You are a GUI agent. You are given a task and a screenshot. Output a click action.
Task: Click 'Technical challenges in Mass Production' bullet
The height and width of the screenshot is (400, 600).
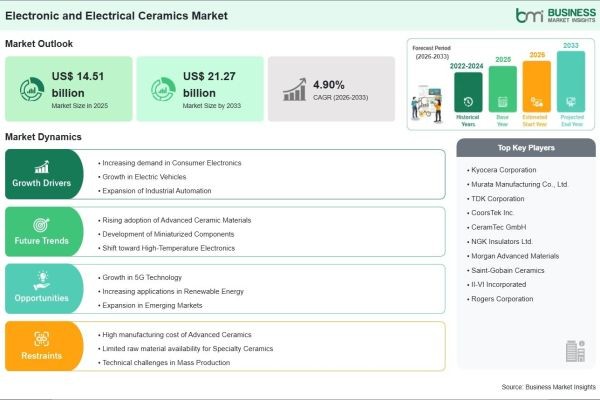click(164, 362)
